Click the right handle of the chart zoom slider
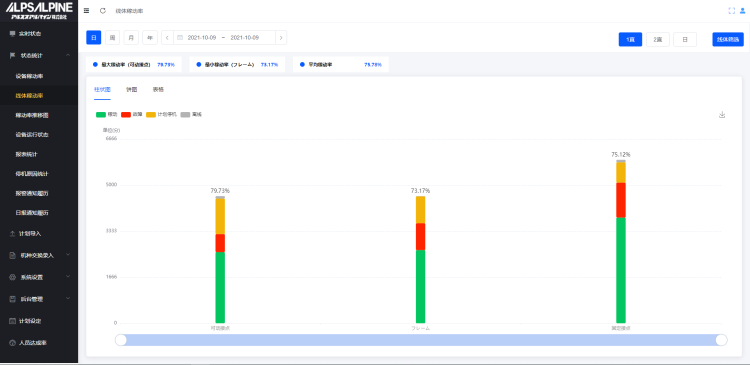This screenshot has width=750, height=365. (721, 340)
